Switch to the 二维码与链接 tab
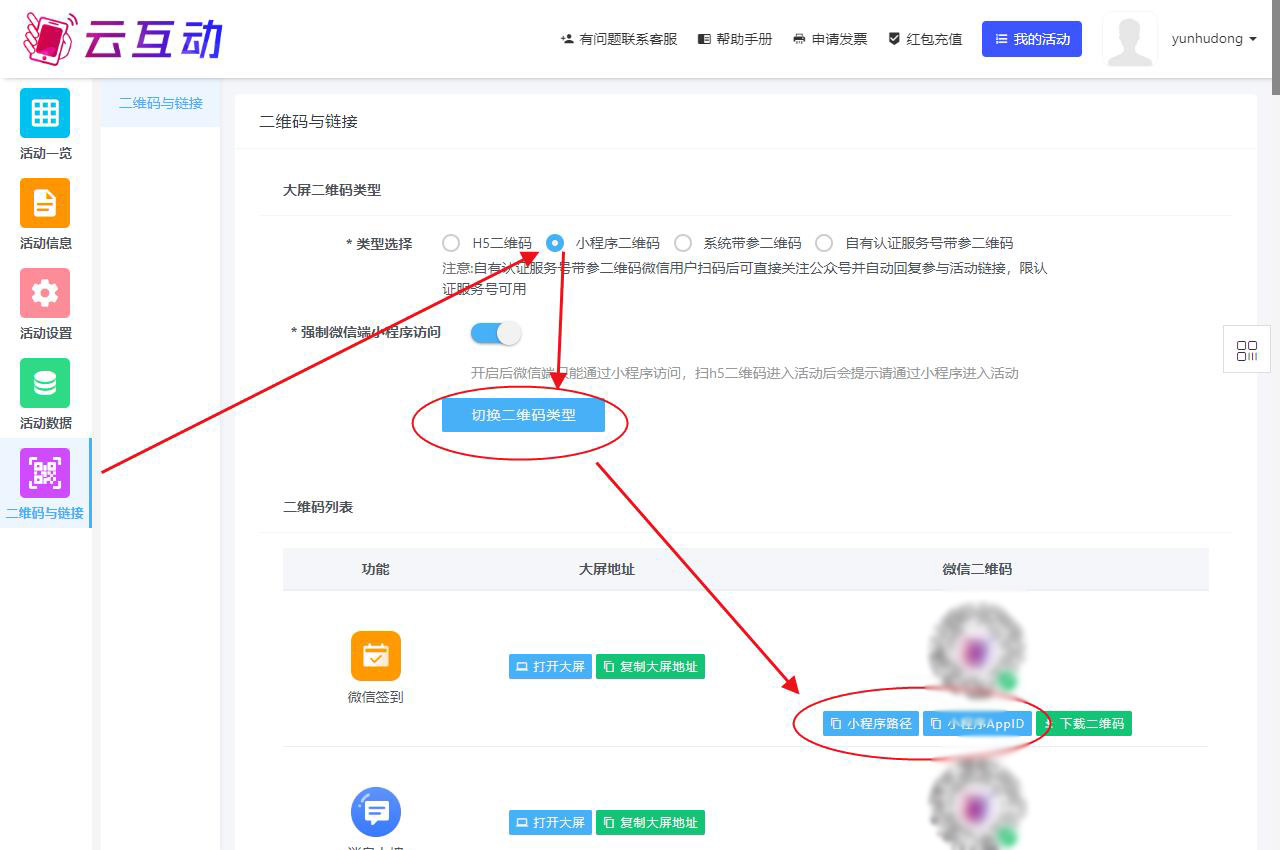This screenshot has width=1280, height=850. [160, 103]
